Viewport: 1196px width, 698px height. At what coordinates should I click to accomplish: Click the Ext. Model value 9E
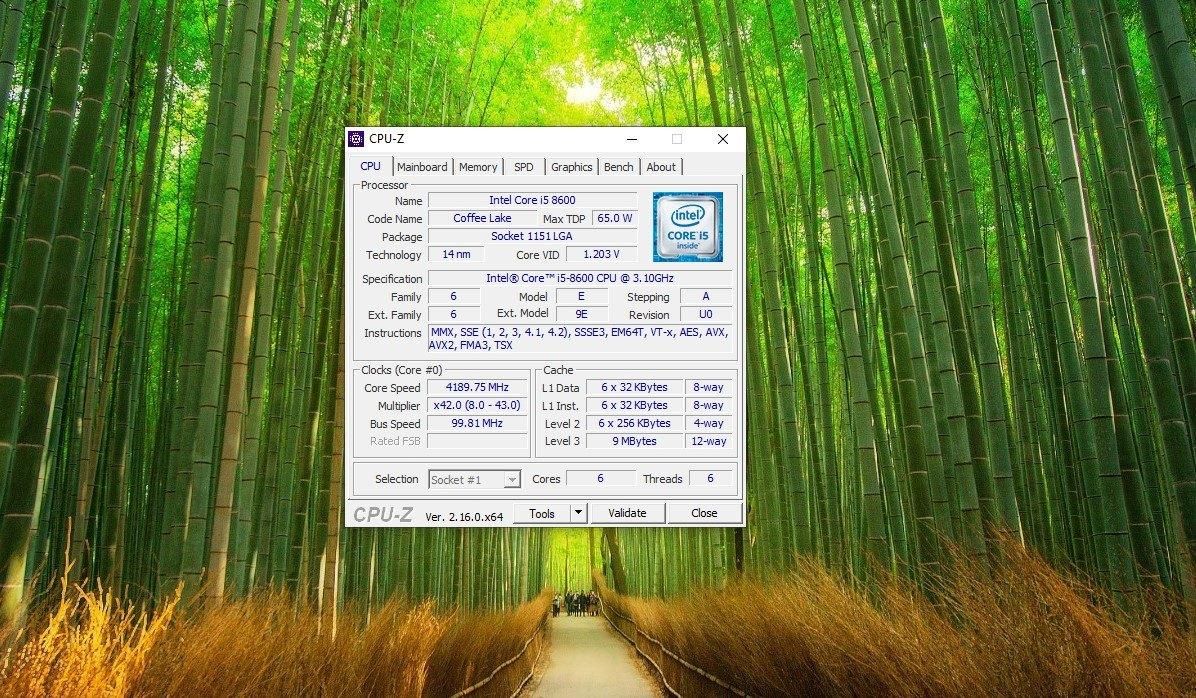[582, 314]
